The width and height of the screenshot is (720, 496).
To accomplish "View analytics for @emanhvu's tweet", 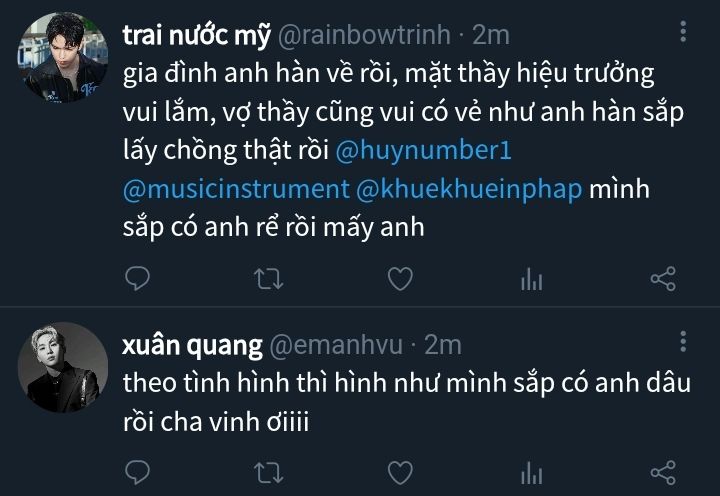I will [x=532, y=473].
